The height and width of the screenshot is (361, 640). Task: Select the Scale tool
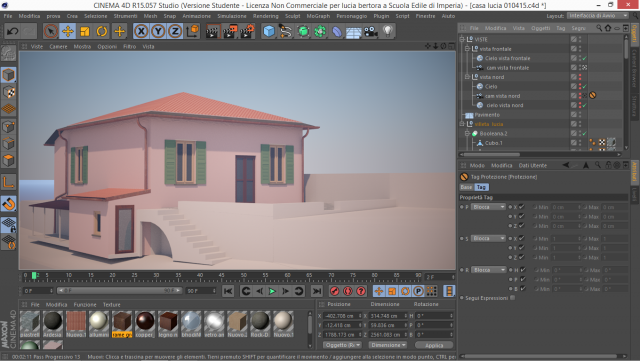pos(85,31)
